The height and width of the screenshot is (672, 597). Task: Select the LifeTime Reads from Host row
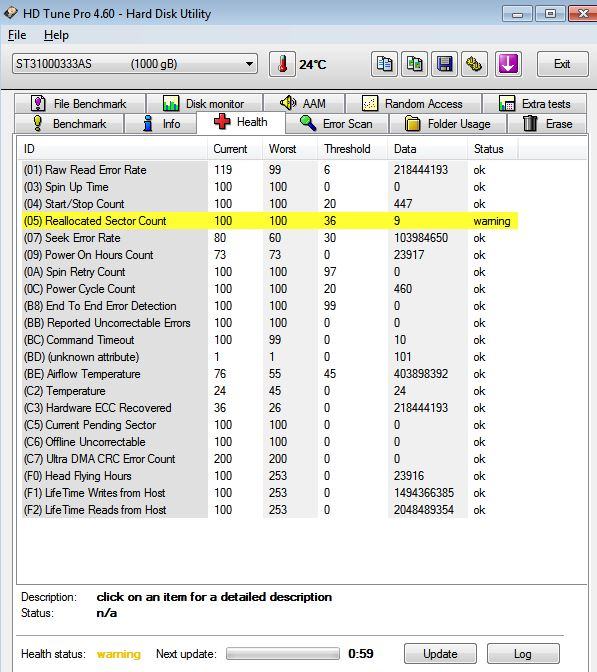(270, 510)
